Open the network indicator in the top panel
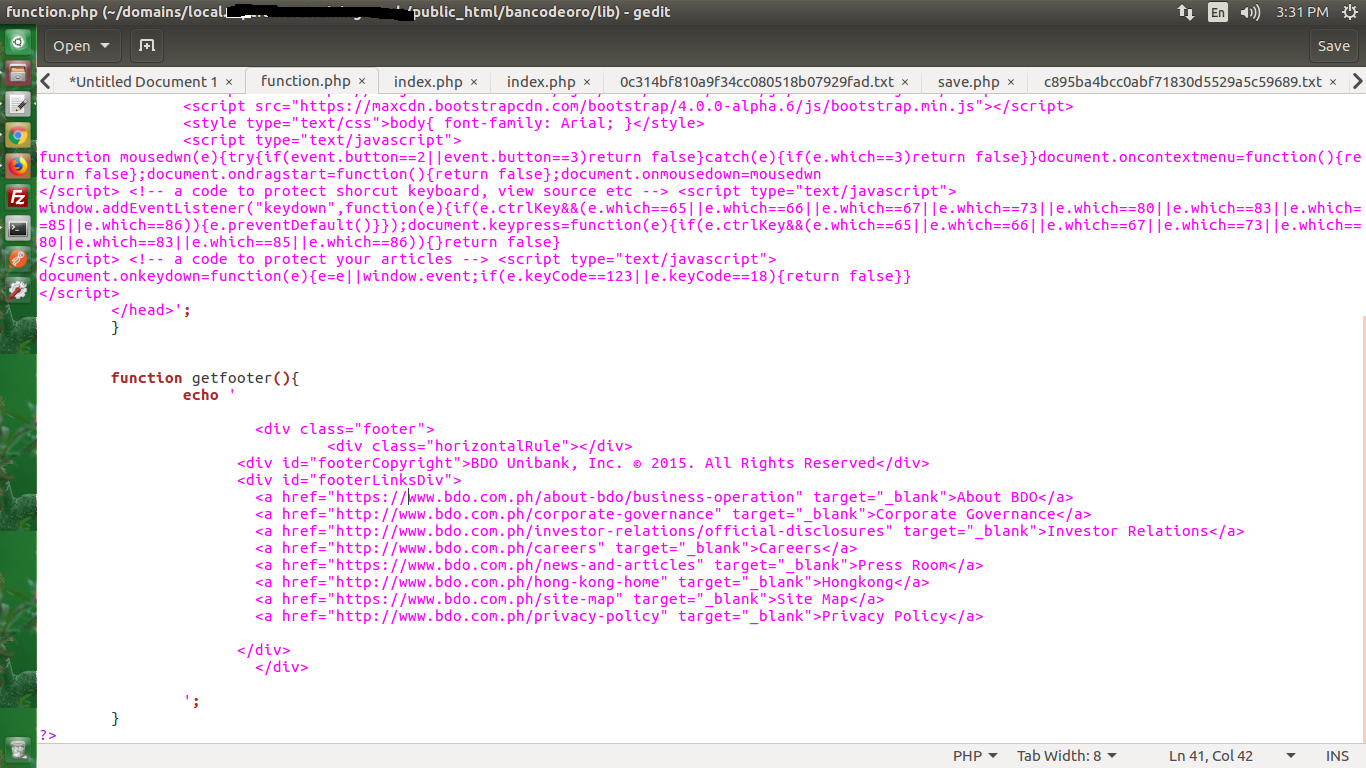 1186,12
